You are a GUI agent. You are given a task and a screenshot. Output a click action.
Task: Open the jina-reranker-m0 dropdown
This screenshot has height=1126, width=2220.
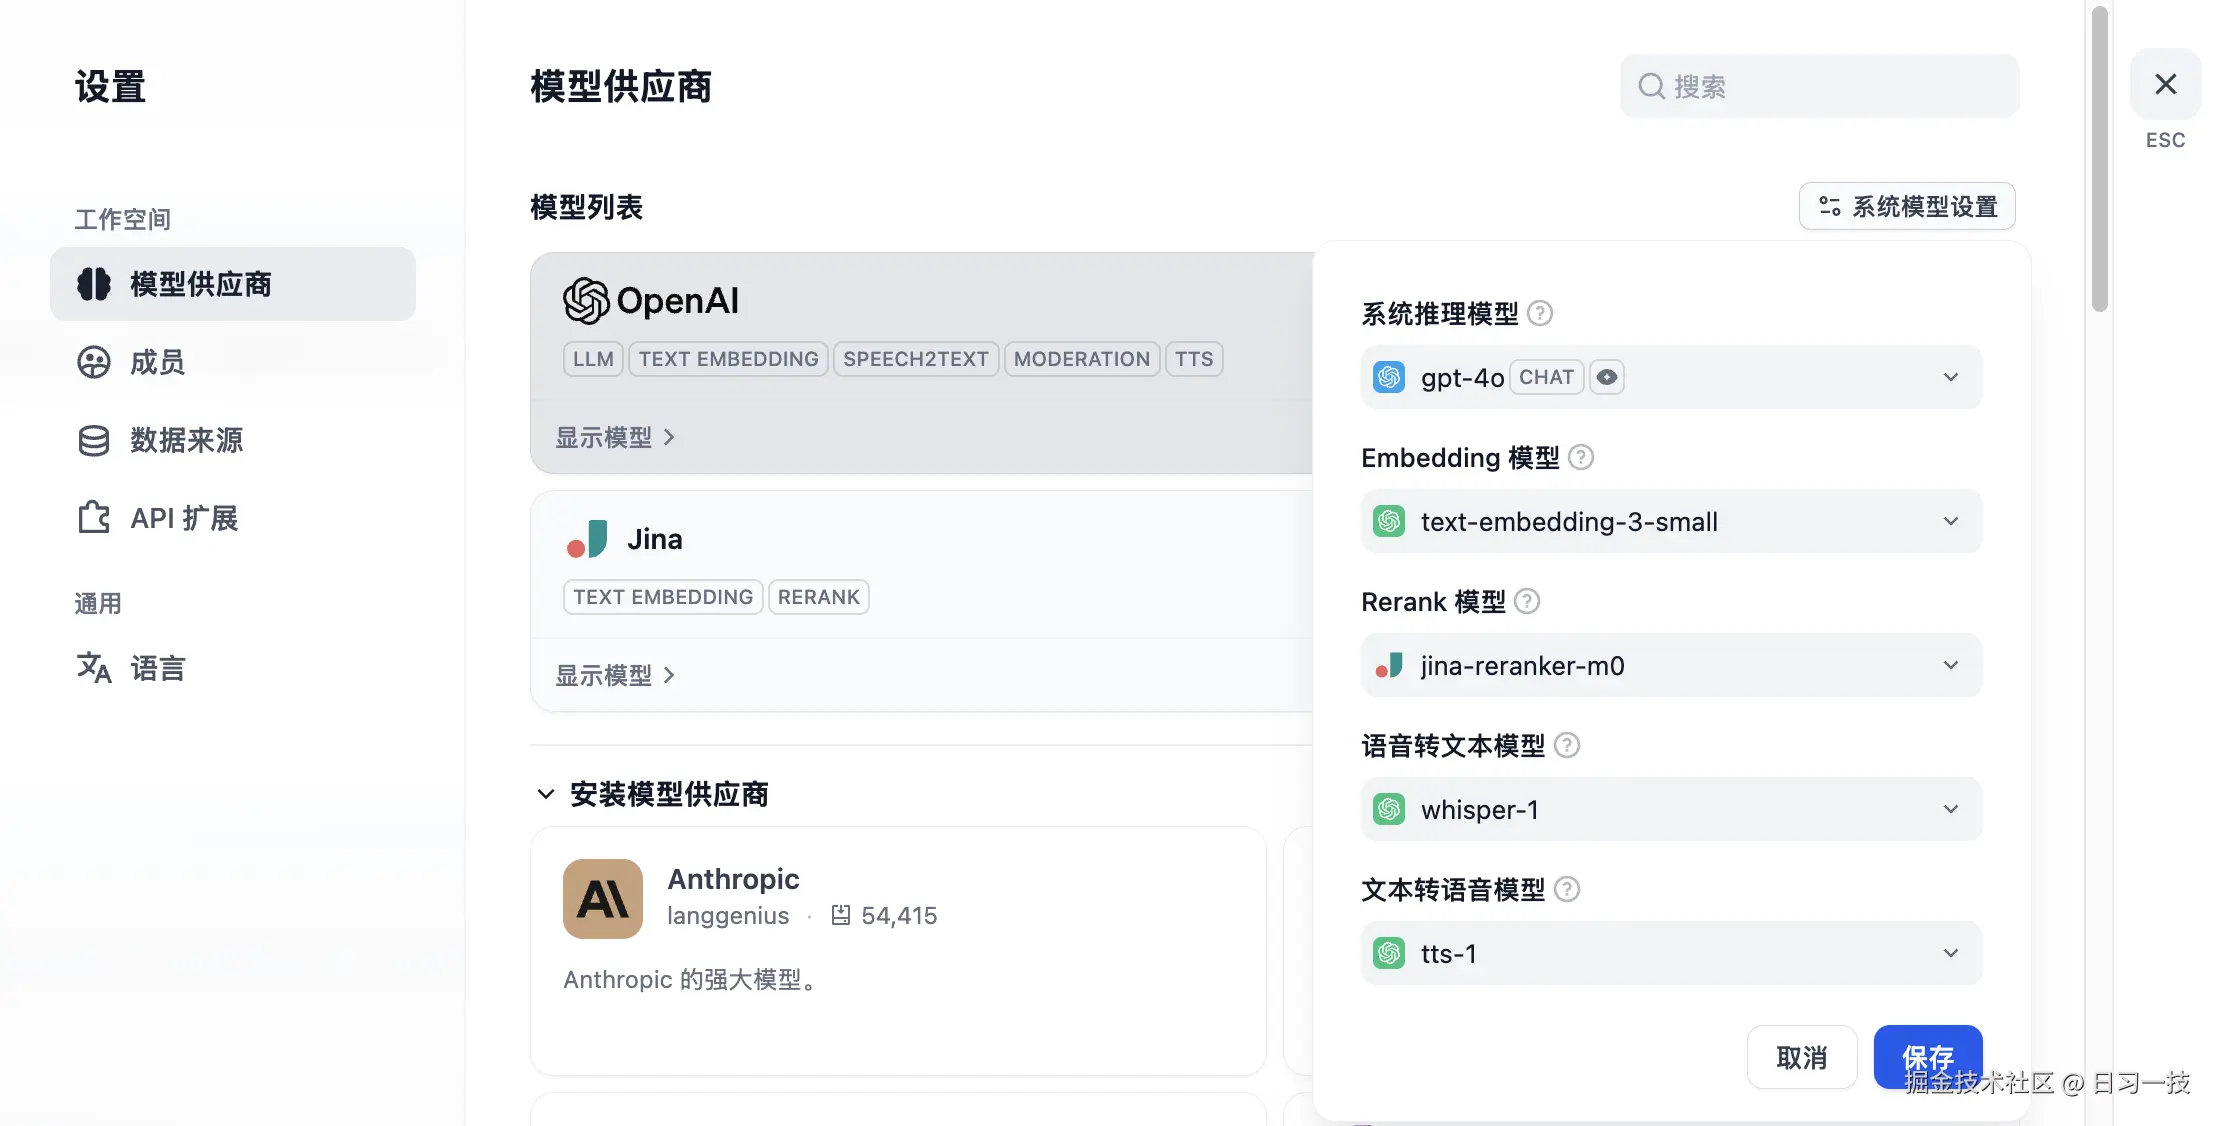pos(1670,666)
